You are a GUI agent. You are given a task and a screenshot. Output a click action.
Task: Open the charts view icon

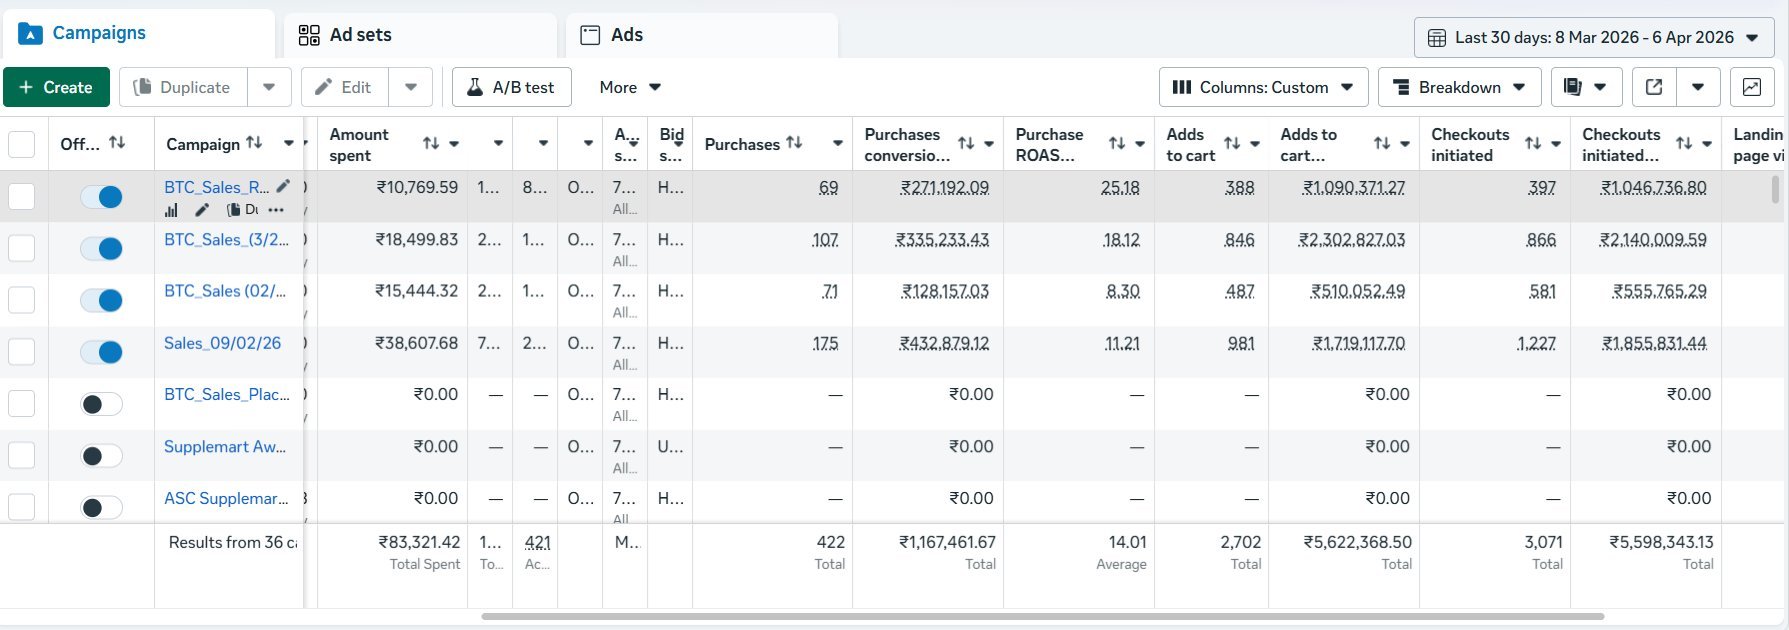(1752, 87)
